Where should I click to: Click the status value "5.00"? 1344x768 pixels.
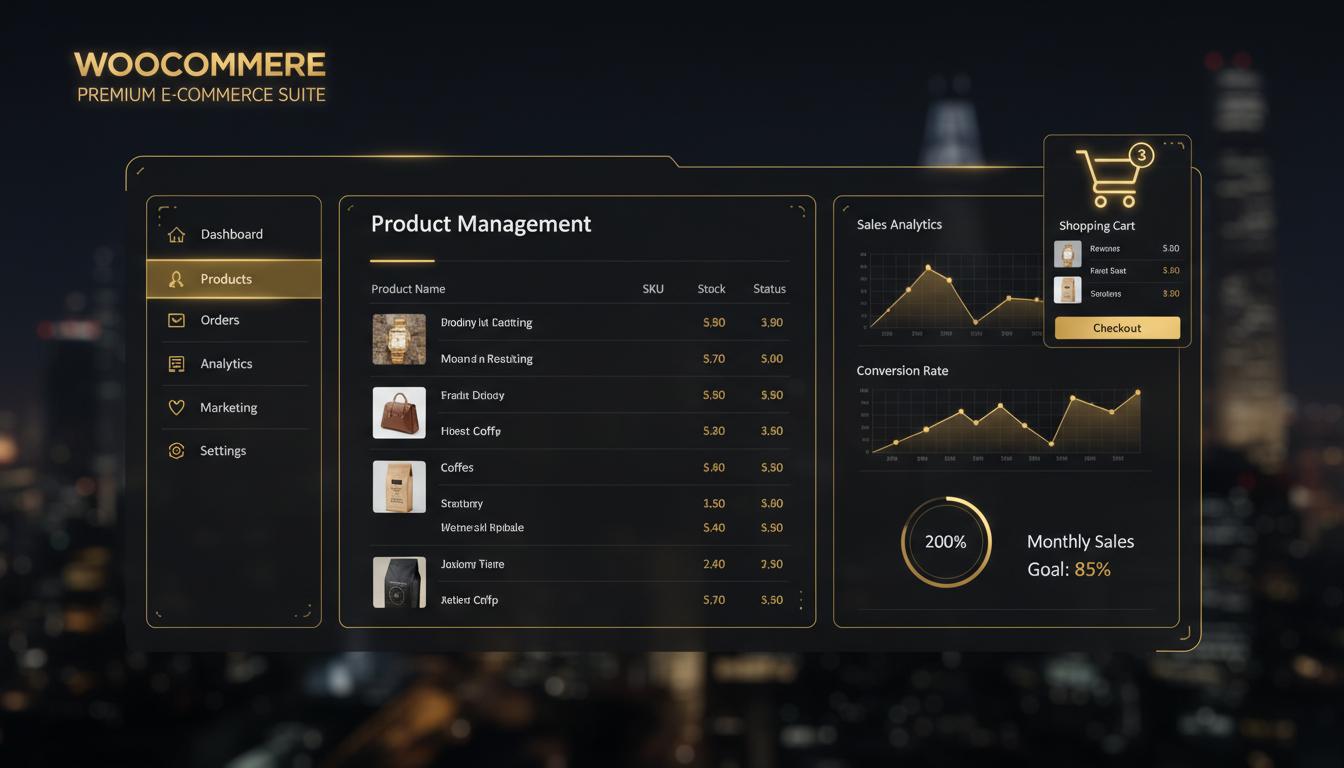(772, 359)
